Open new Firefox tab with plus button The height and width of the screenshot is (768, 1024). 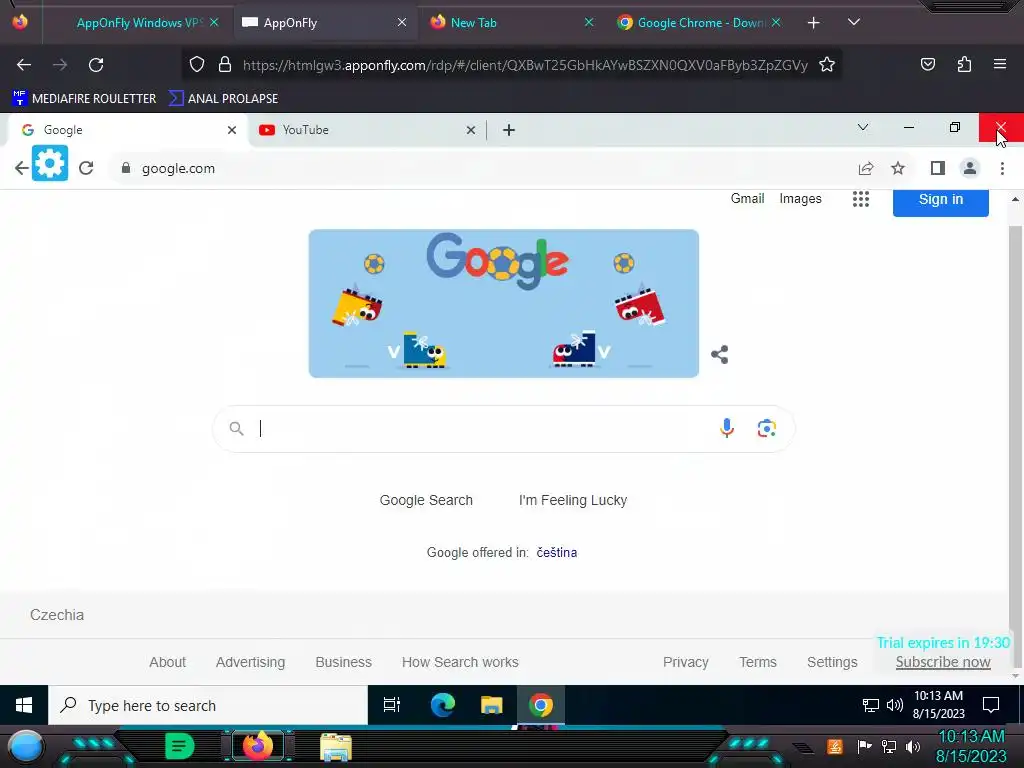click(x=813, y=23)
